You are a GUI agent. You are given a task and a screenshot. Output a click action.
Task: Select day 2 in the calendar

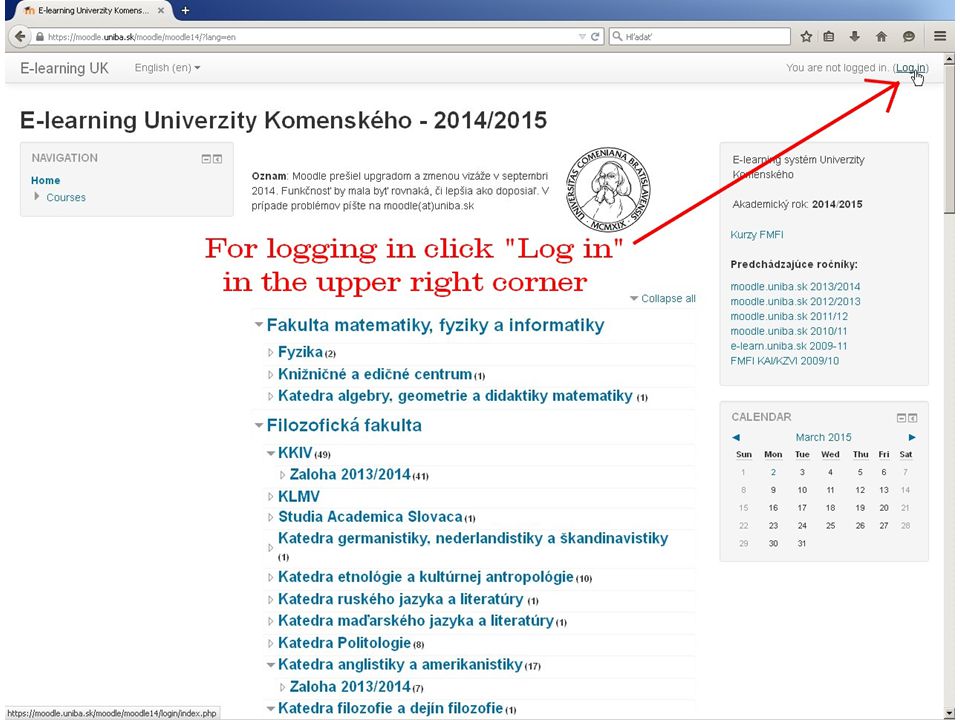[x=773, y=472]
